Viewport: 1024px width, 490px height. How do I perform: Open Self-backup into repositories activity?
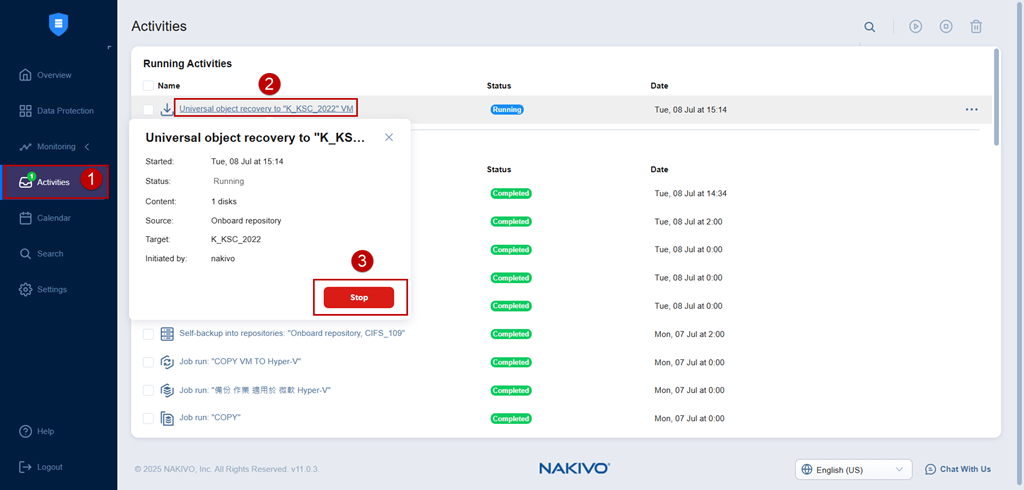[x=293, y=334]
